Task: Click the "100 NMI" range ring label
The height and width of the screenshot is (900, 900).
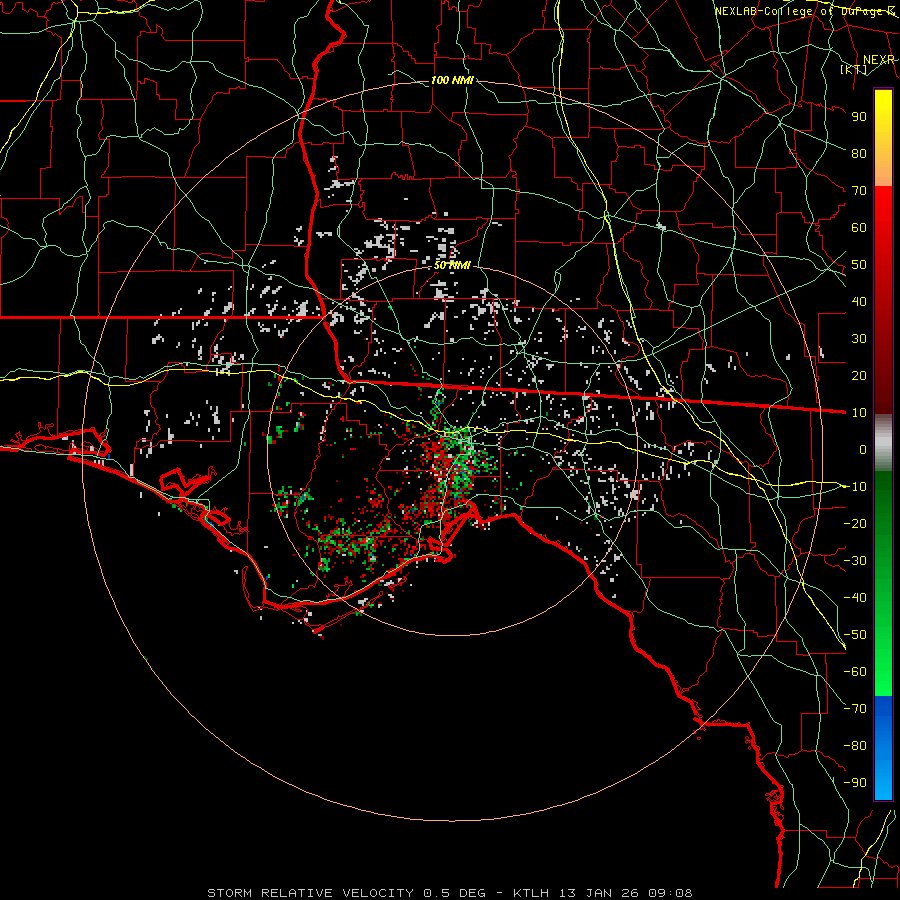Action: [452, 80]
